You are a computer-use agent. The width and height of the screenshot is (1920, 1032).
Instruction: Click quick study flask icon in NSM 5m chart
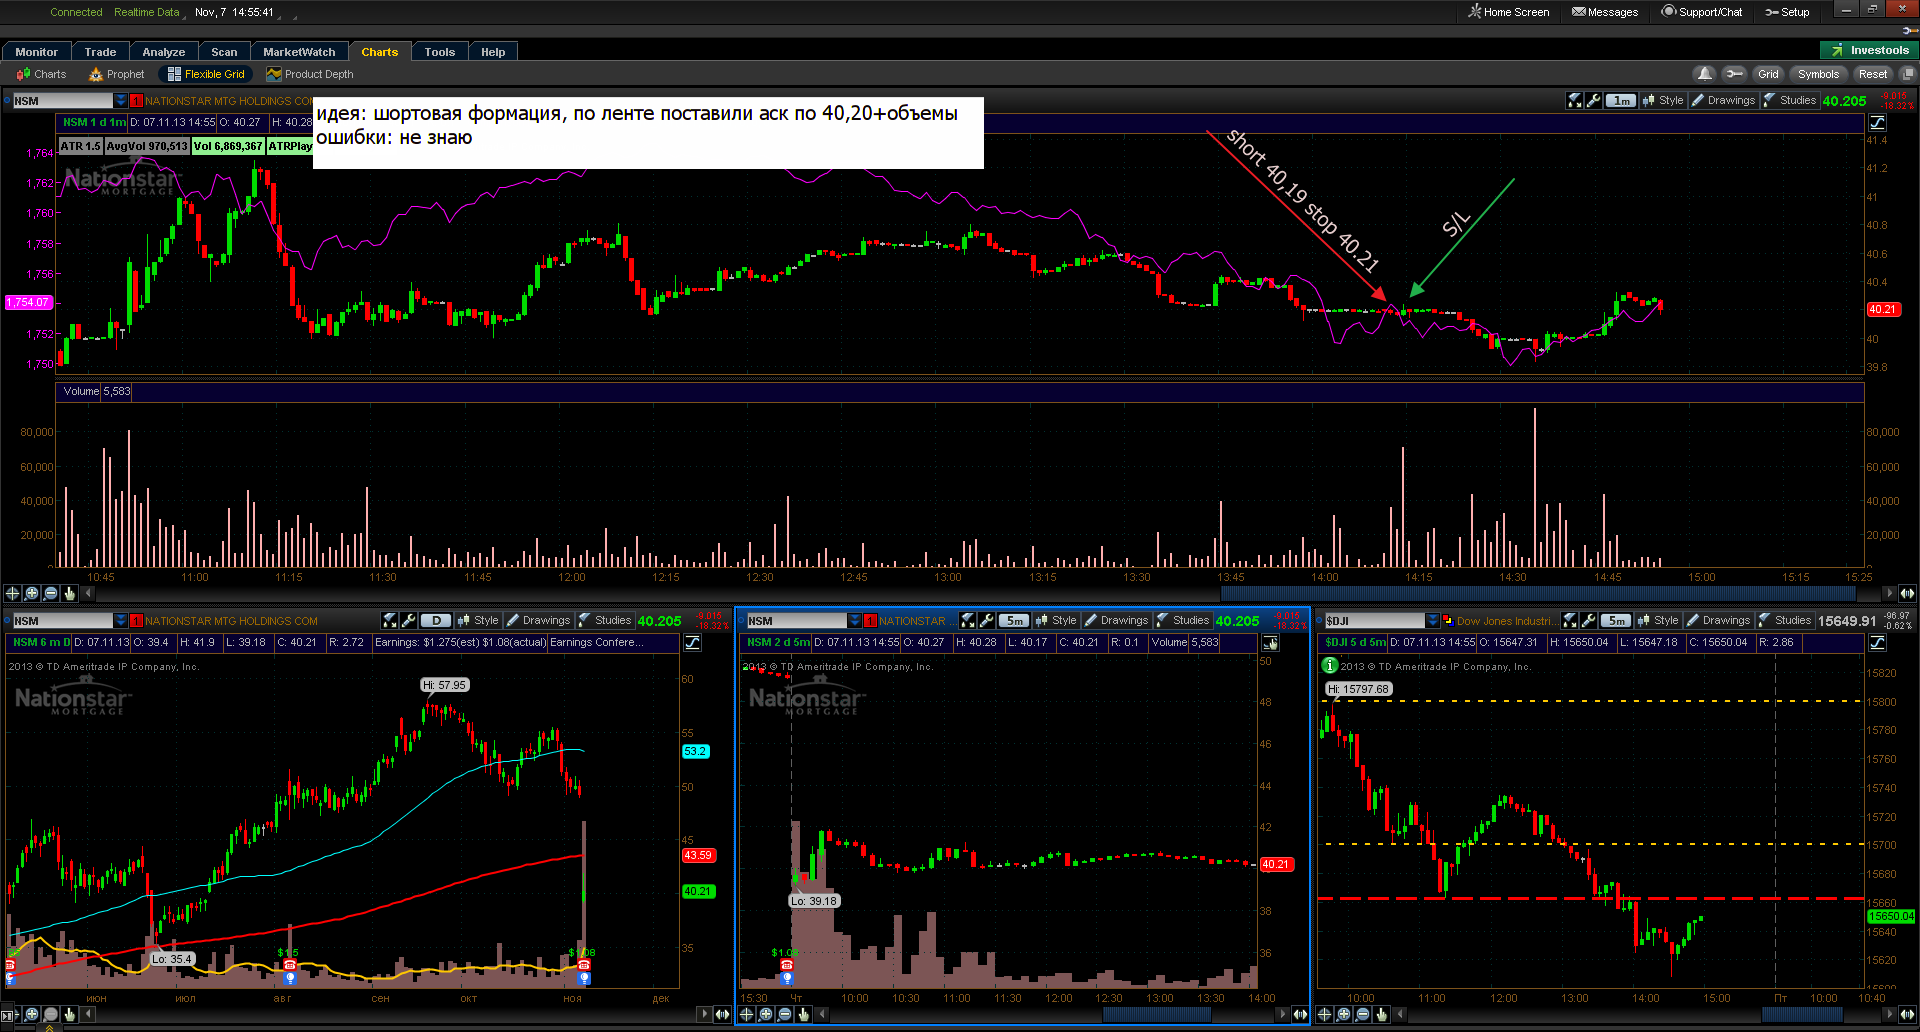coord(968,621)
